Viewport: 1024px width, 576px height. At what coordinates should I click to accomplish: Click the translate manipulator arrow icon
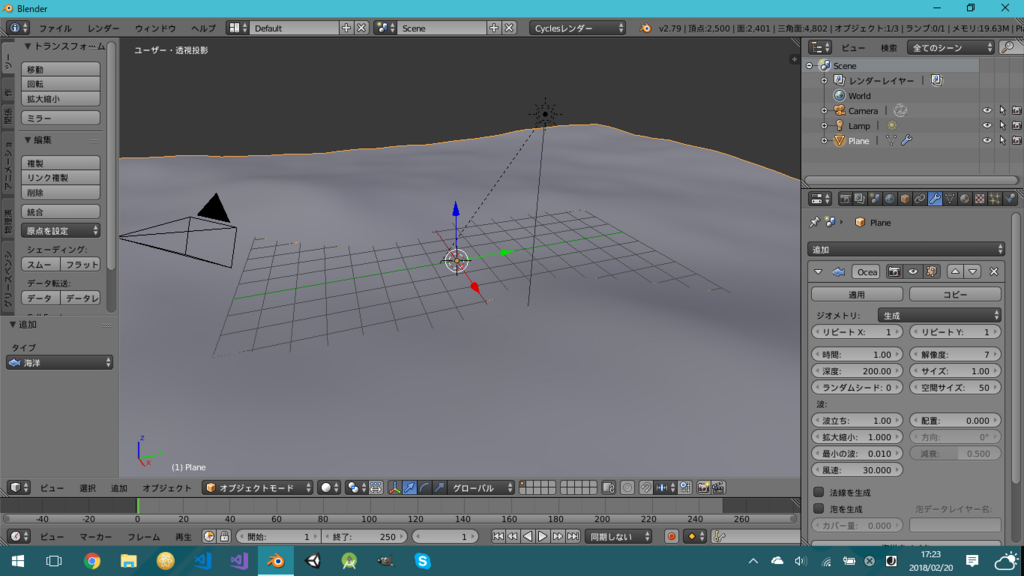(409, 488)
